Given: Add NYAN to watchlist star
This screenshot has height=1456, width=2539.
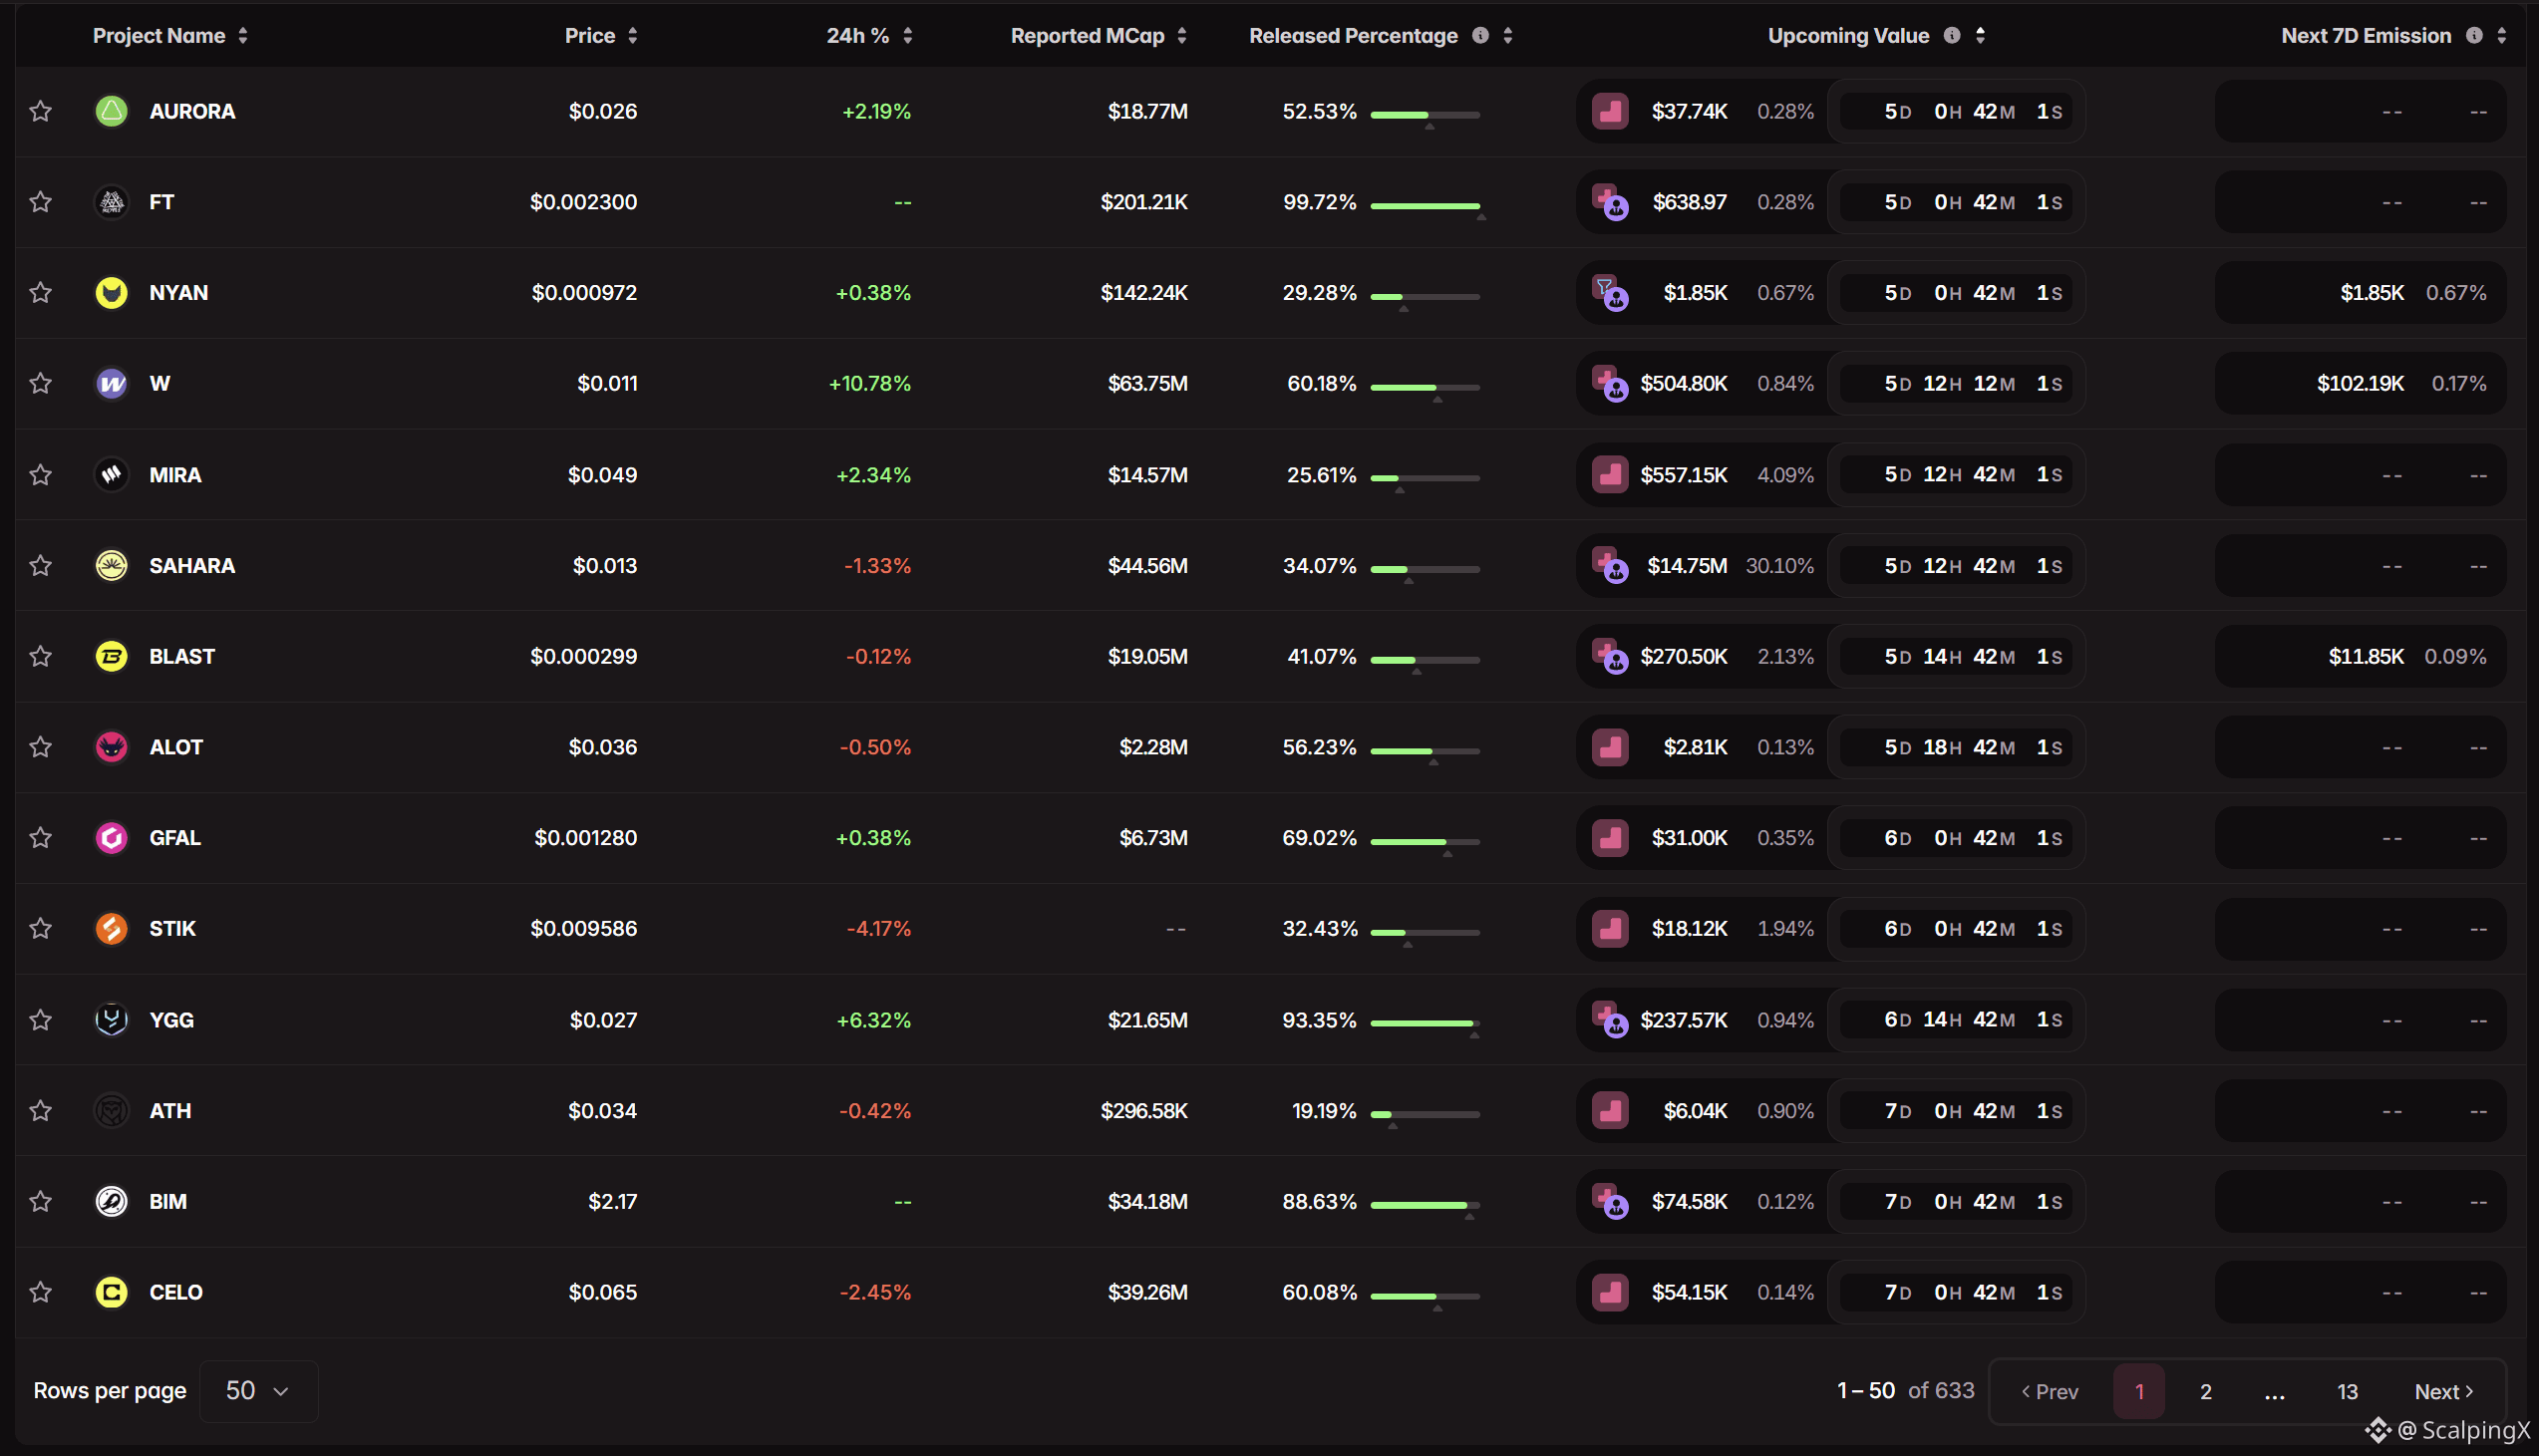Looking at the screenshot, I should 40,293.
